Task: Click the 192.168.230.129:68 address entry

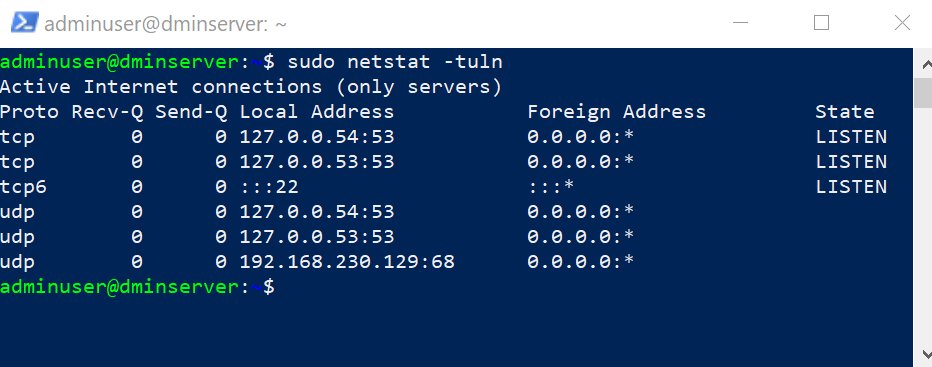Action: [347, 262]
